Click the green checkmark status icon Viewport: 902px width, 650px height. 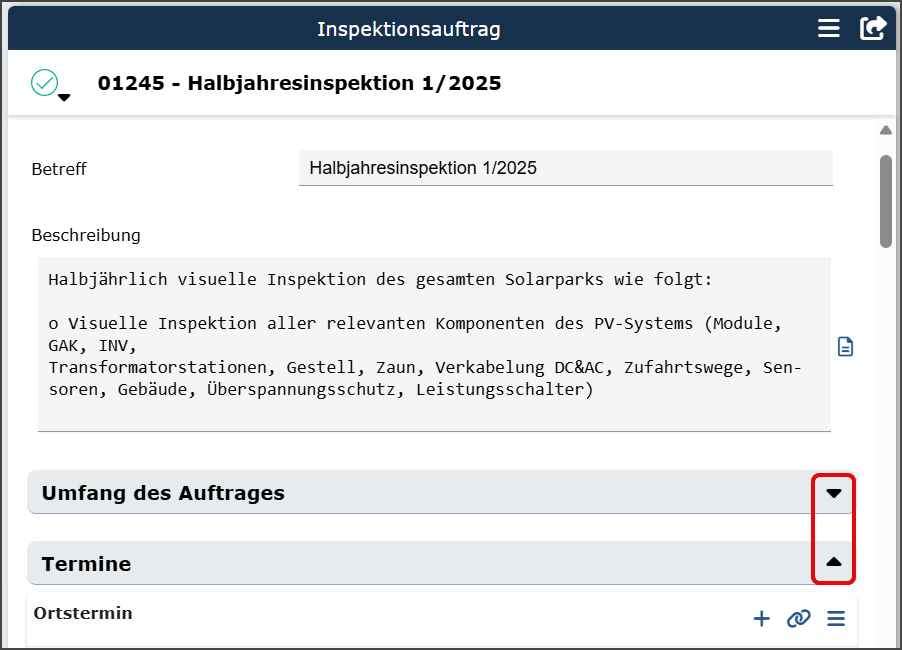(44, 82)
